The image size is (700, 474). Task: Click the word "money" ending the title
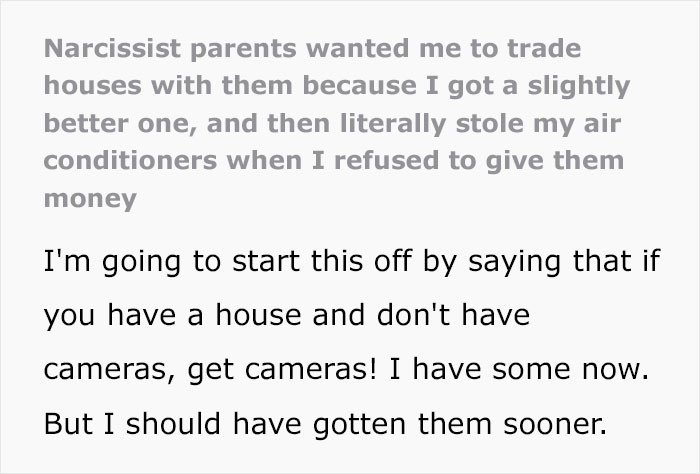point(90,197)
